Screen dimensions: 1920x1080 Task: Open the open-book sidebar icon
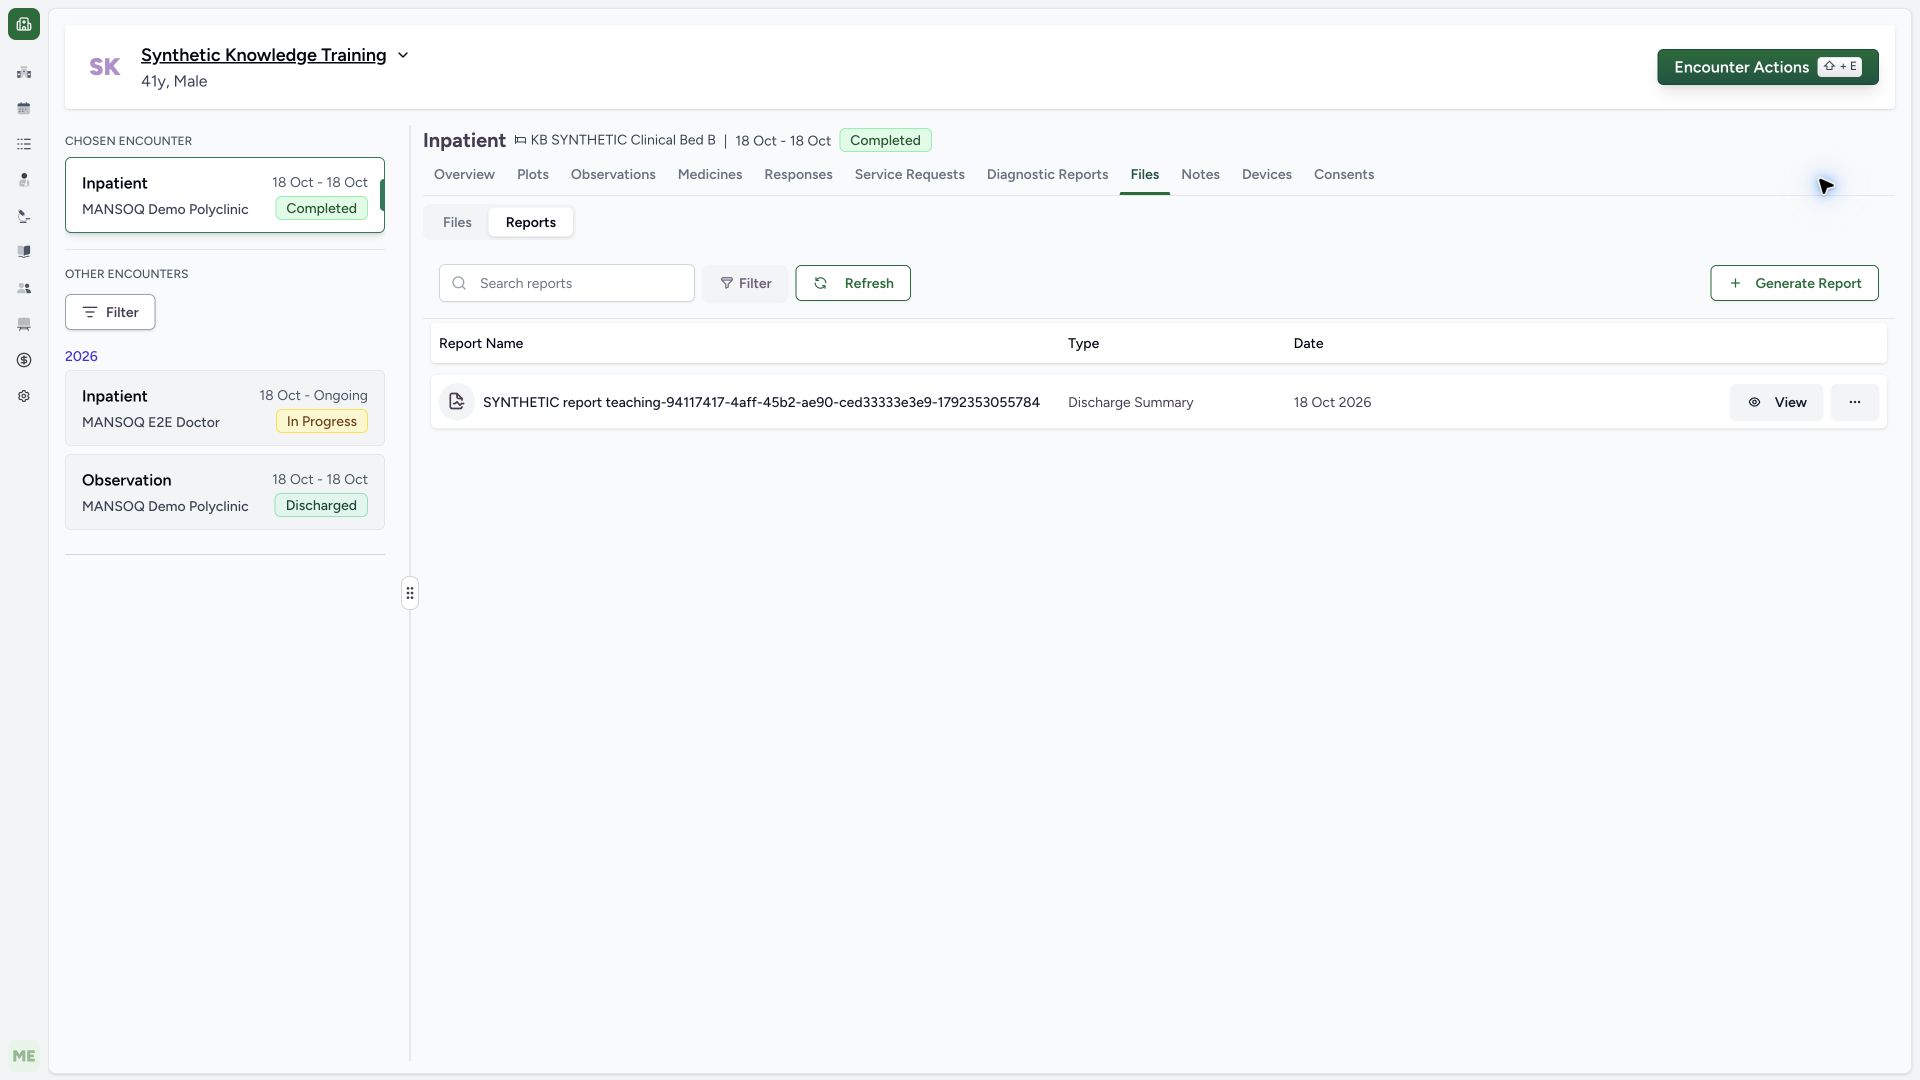(24, 252)
